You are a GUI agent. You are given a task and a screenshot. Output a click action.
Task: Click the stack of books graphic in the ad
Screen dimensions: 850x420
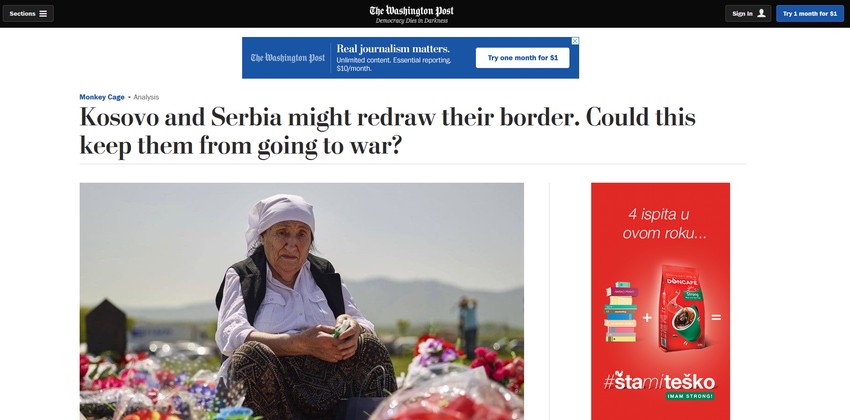point(621,312)
